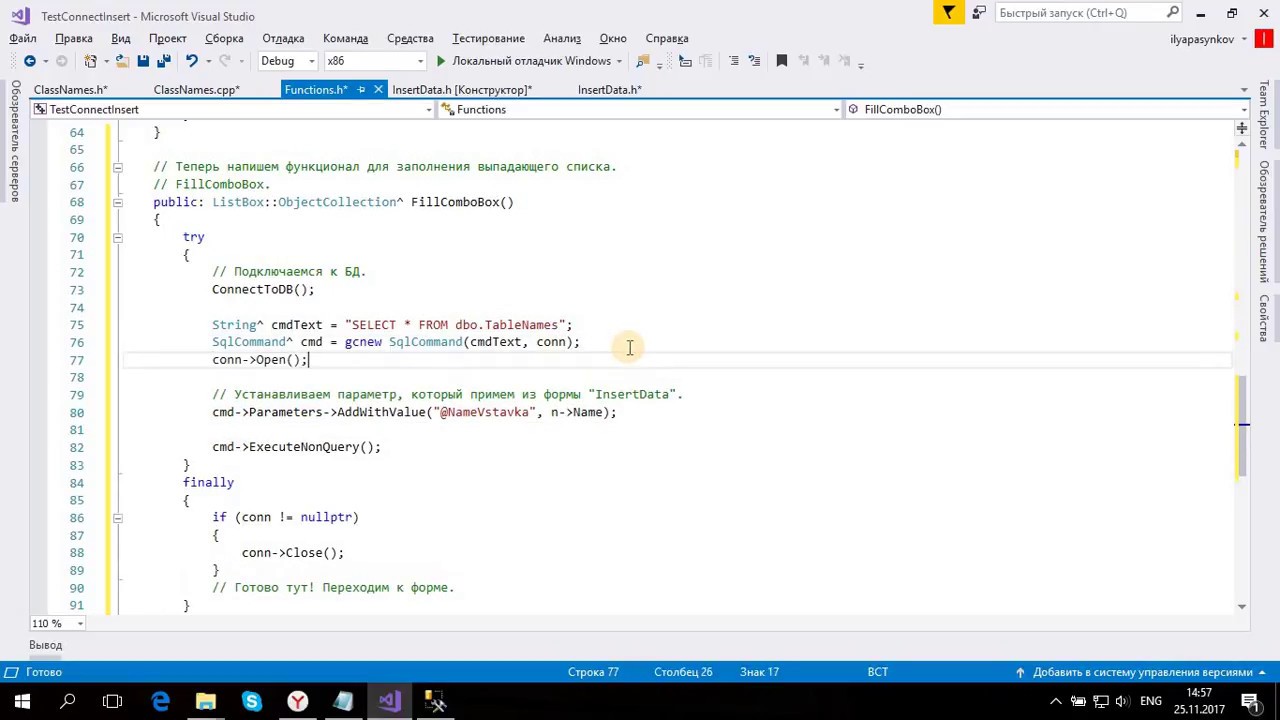Open the Team Explorer side tab
Screen dimensions: 1280x720
coord(1265,115)
